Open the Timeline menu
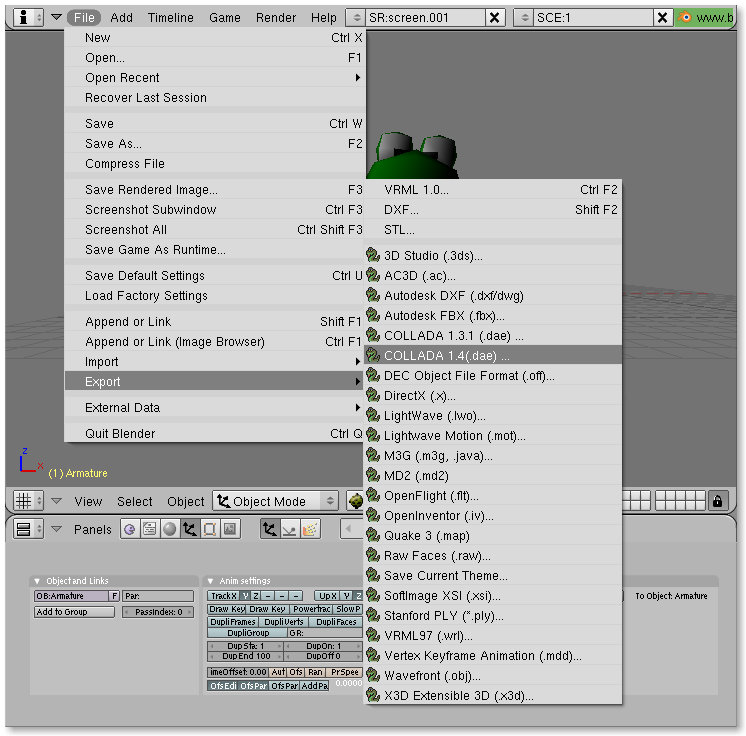746x736 pixels. click(170, 18)
